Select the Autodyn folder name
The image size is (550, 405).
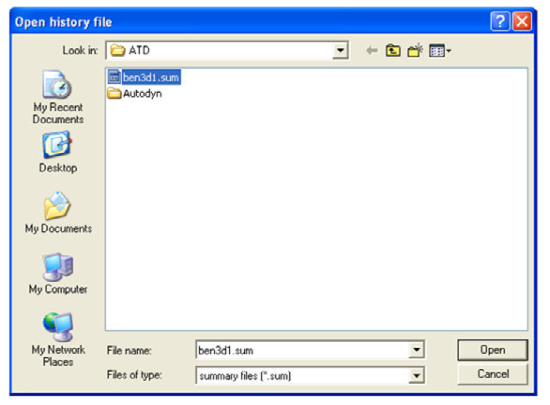tap(142, 94)
